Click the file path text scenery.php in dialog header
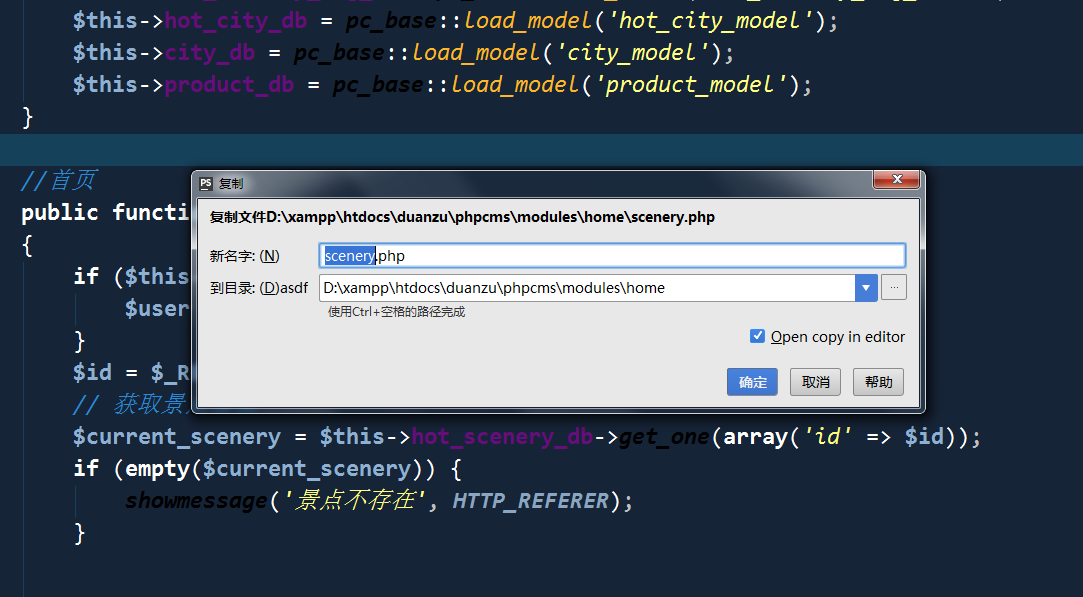The width and height of the screenshot is (1083, 597). tap(462, 217)
